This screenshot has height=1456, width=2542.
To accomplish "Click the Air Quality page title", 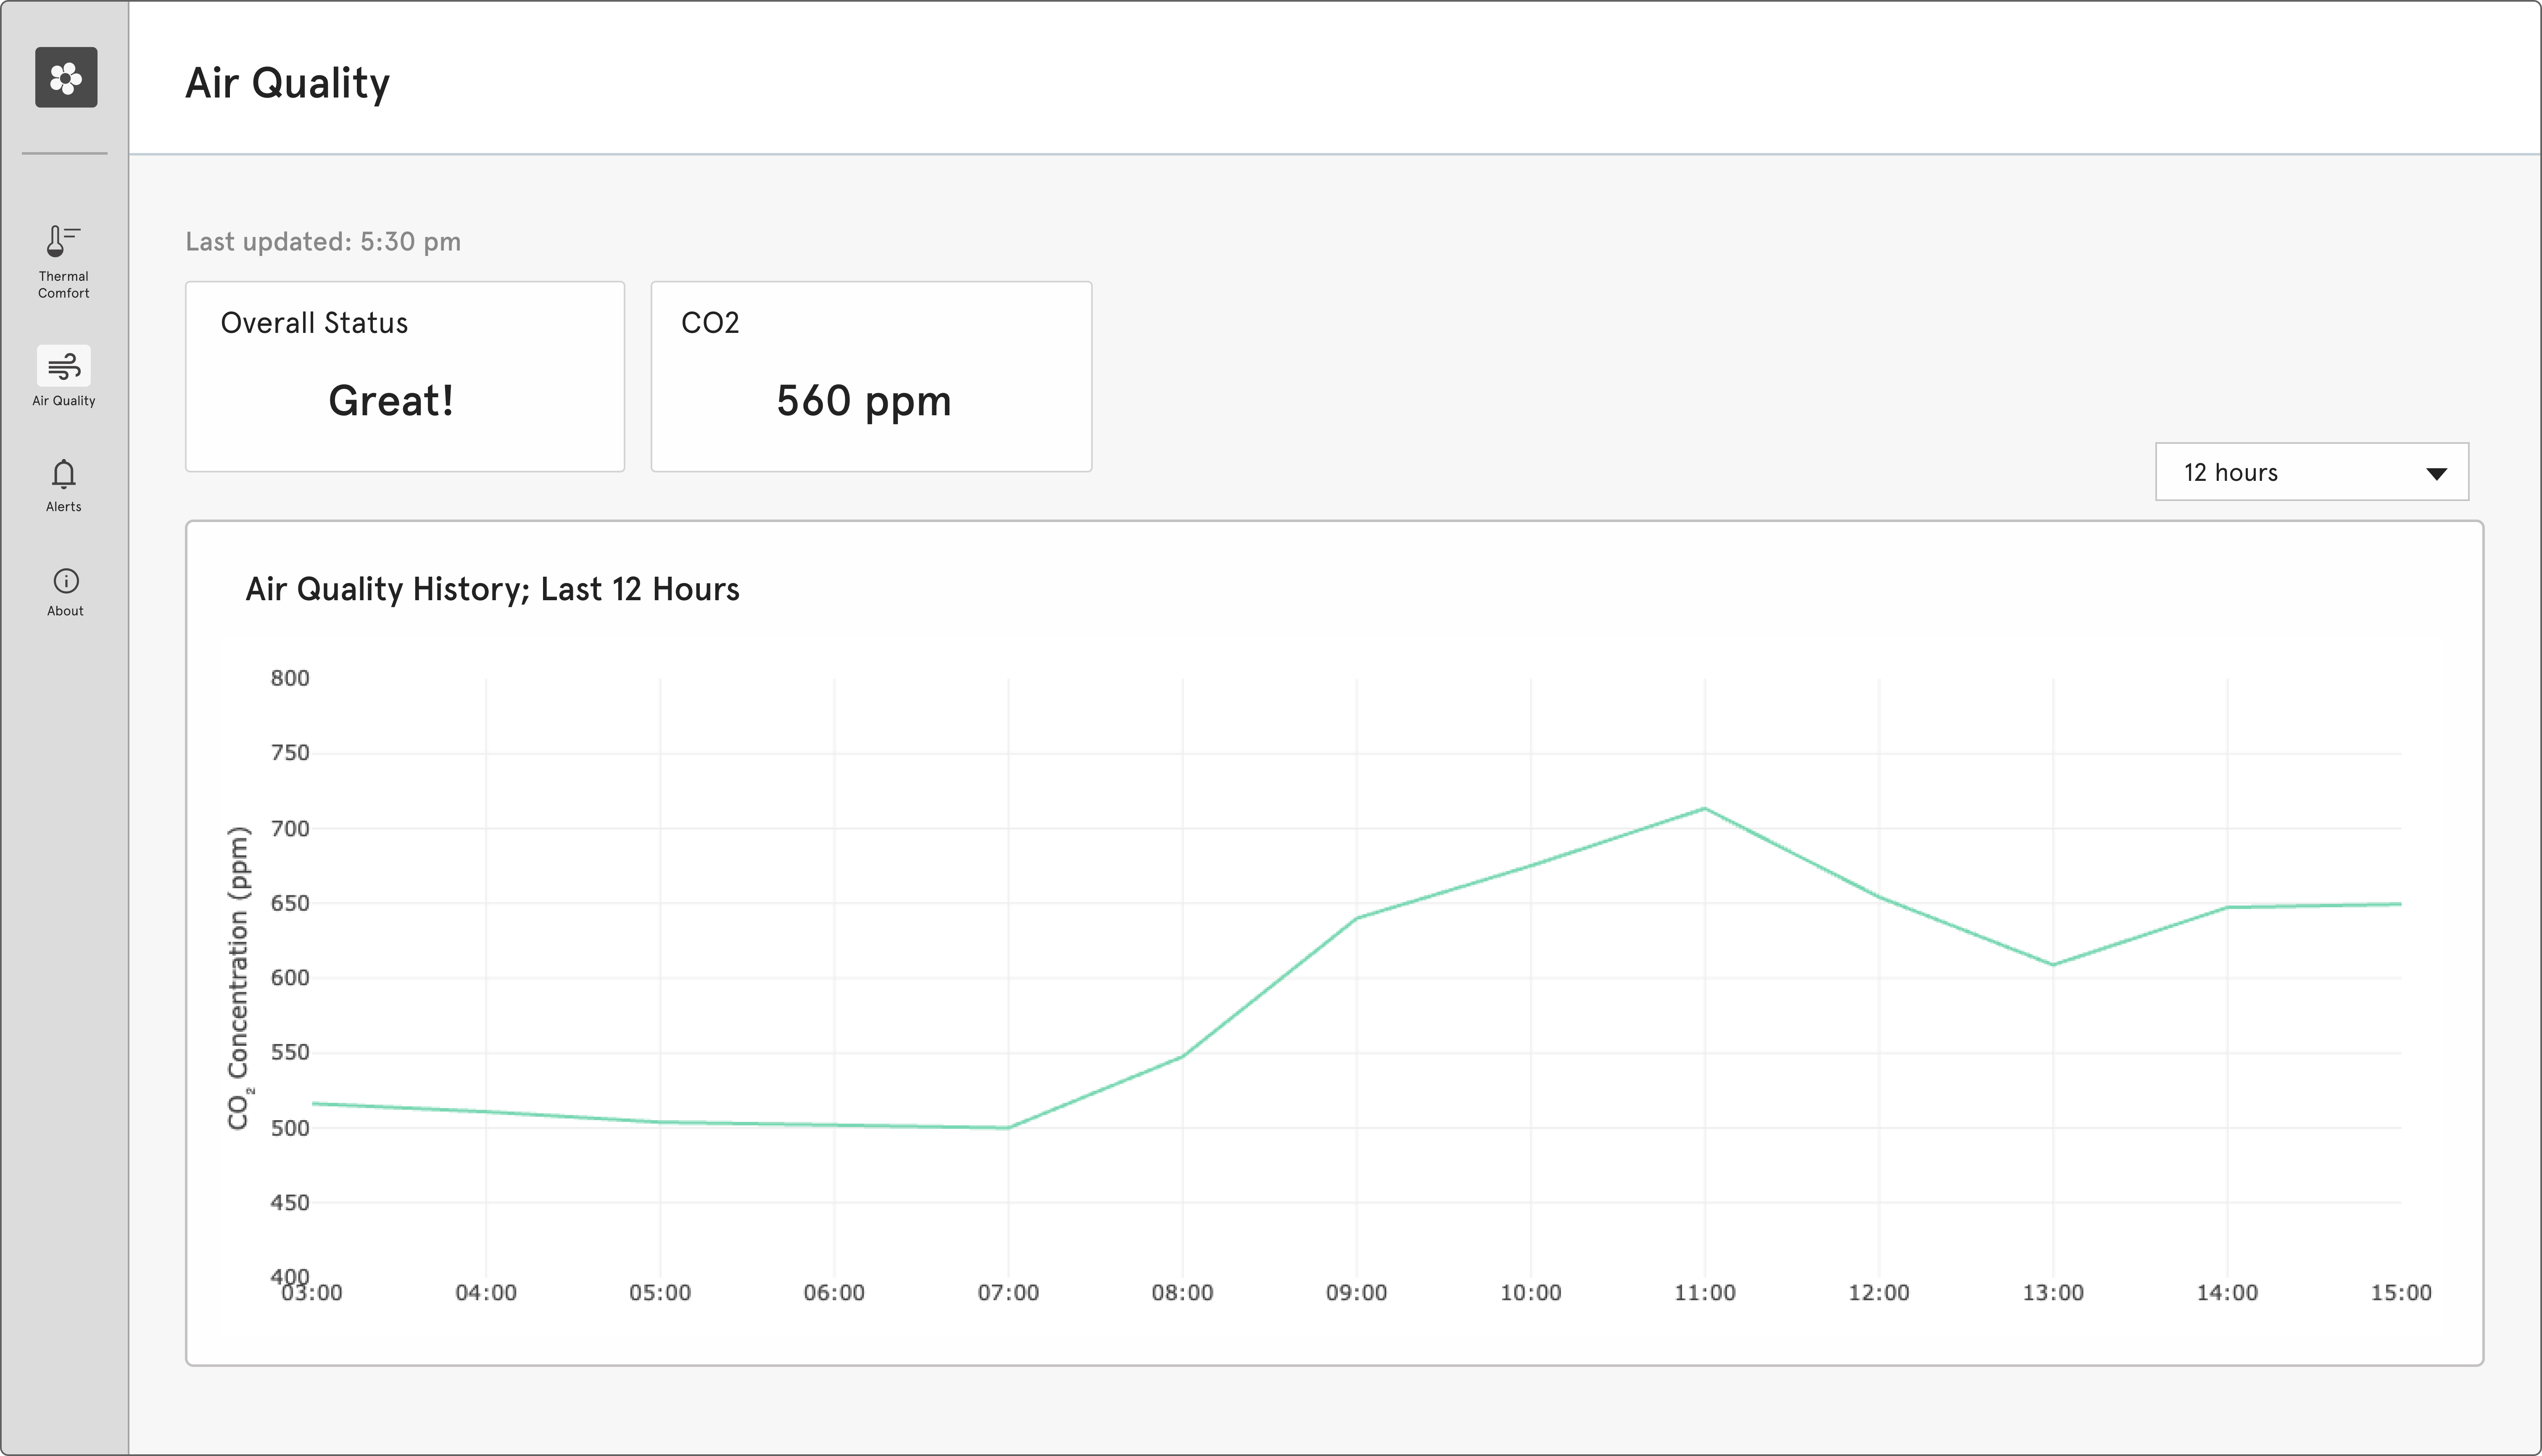I will [x=288, y=83].
